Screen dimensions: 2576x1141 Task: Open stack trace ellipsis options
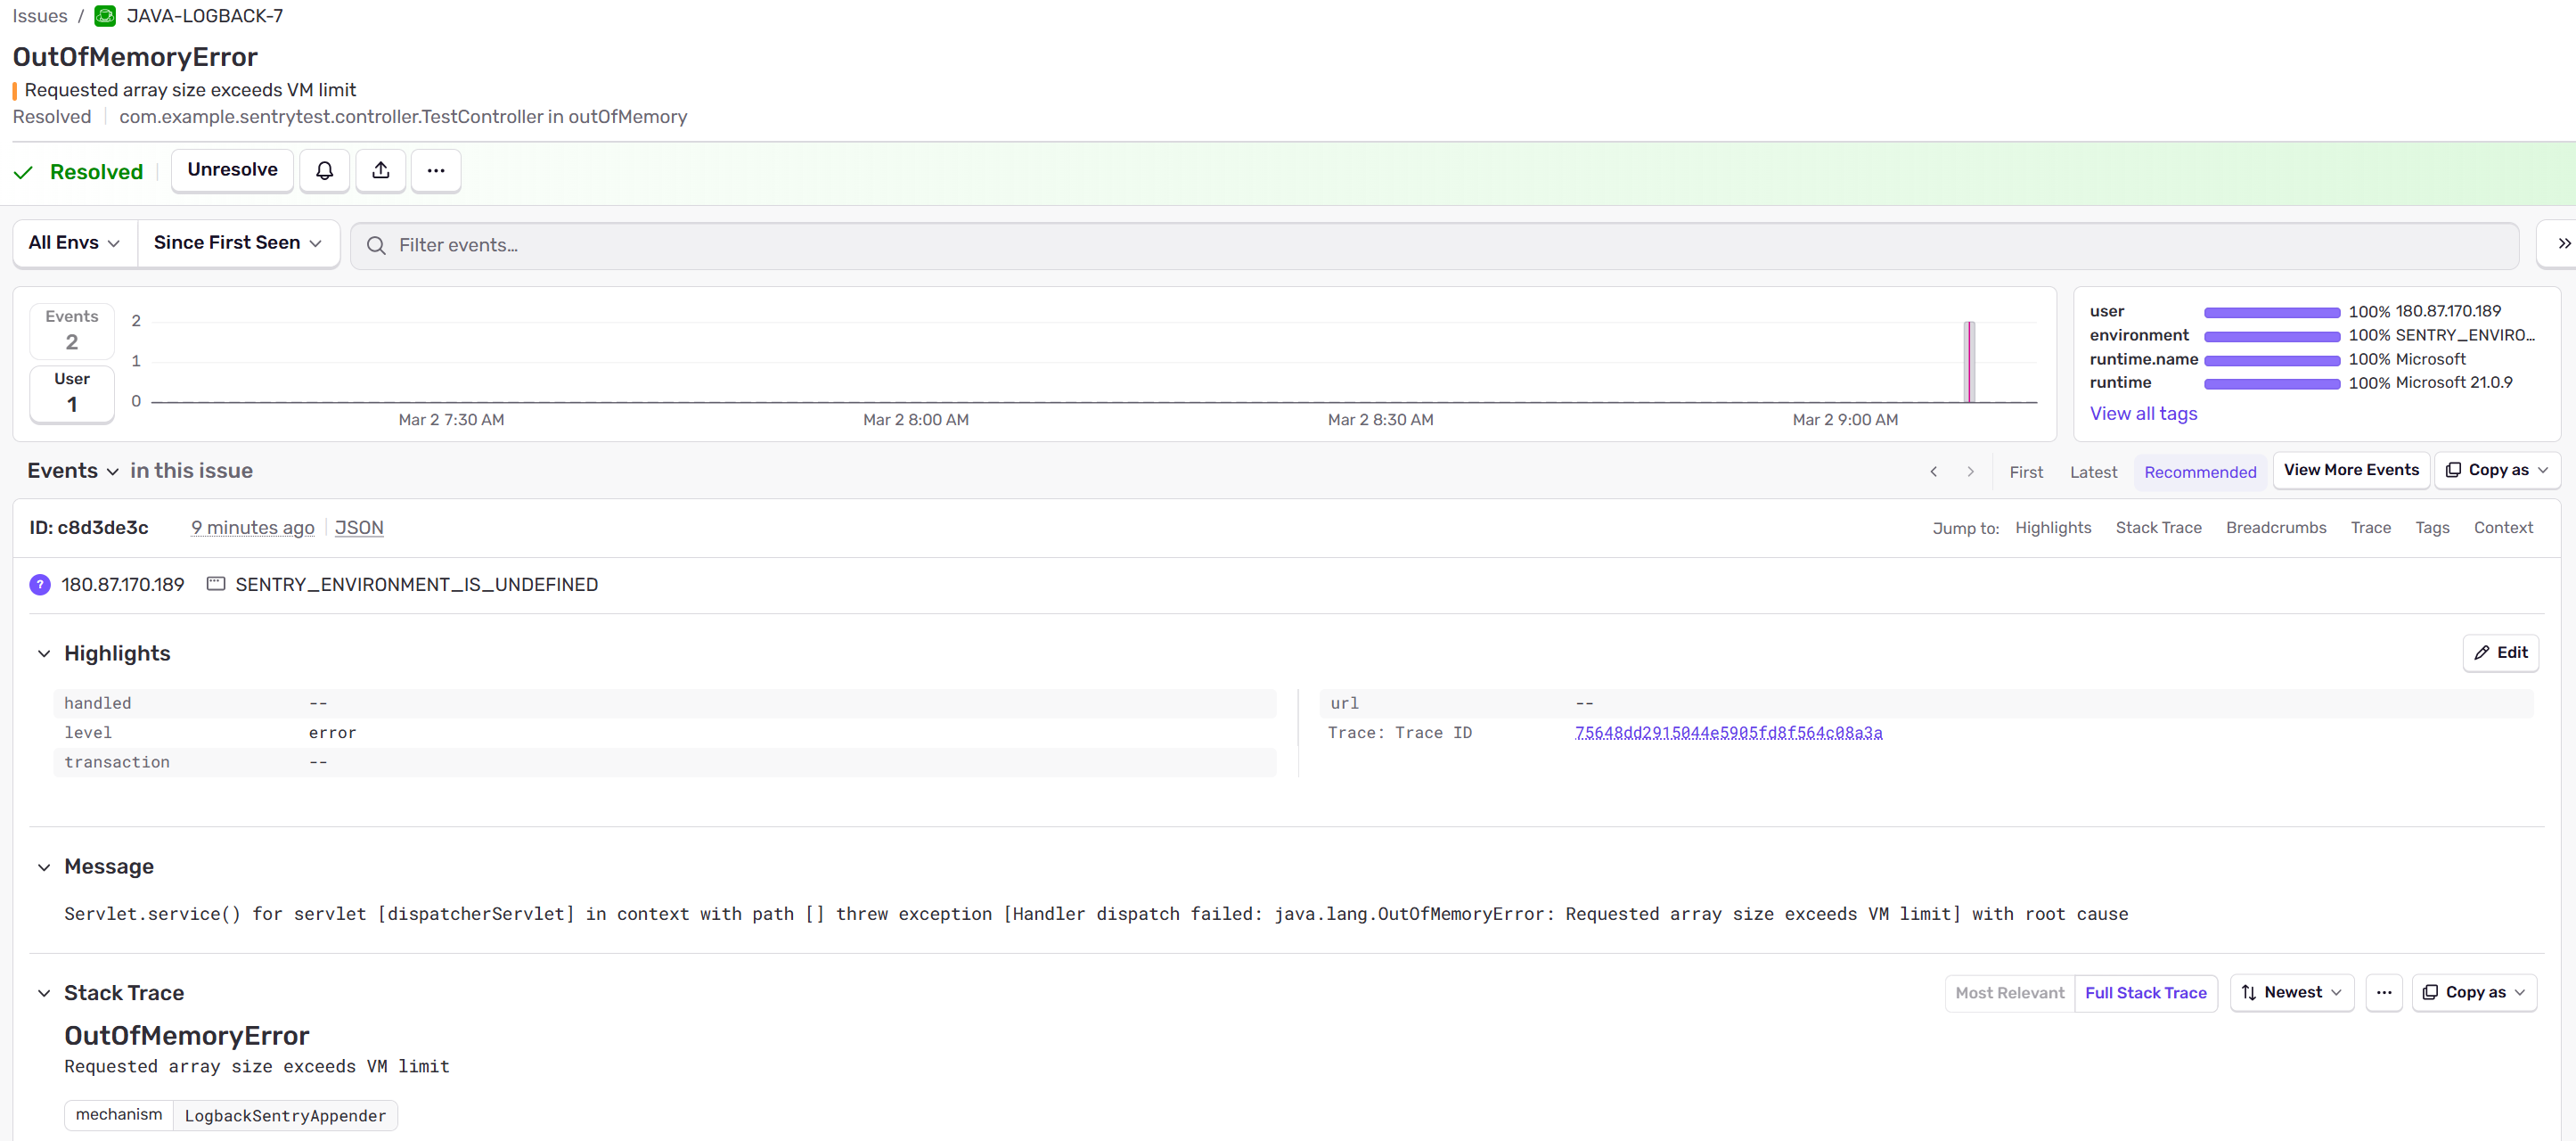(x=2384, y=993)
